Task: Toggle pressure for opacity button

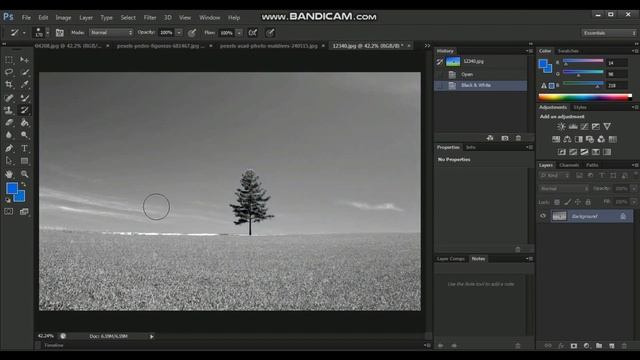Action: click(x=192, y=33)
